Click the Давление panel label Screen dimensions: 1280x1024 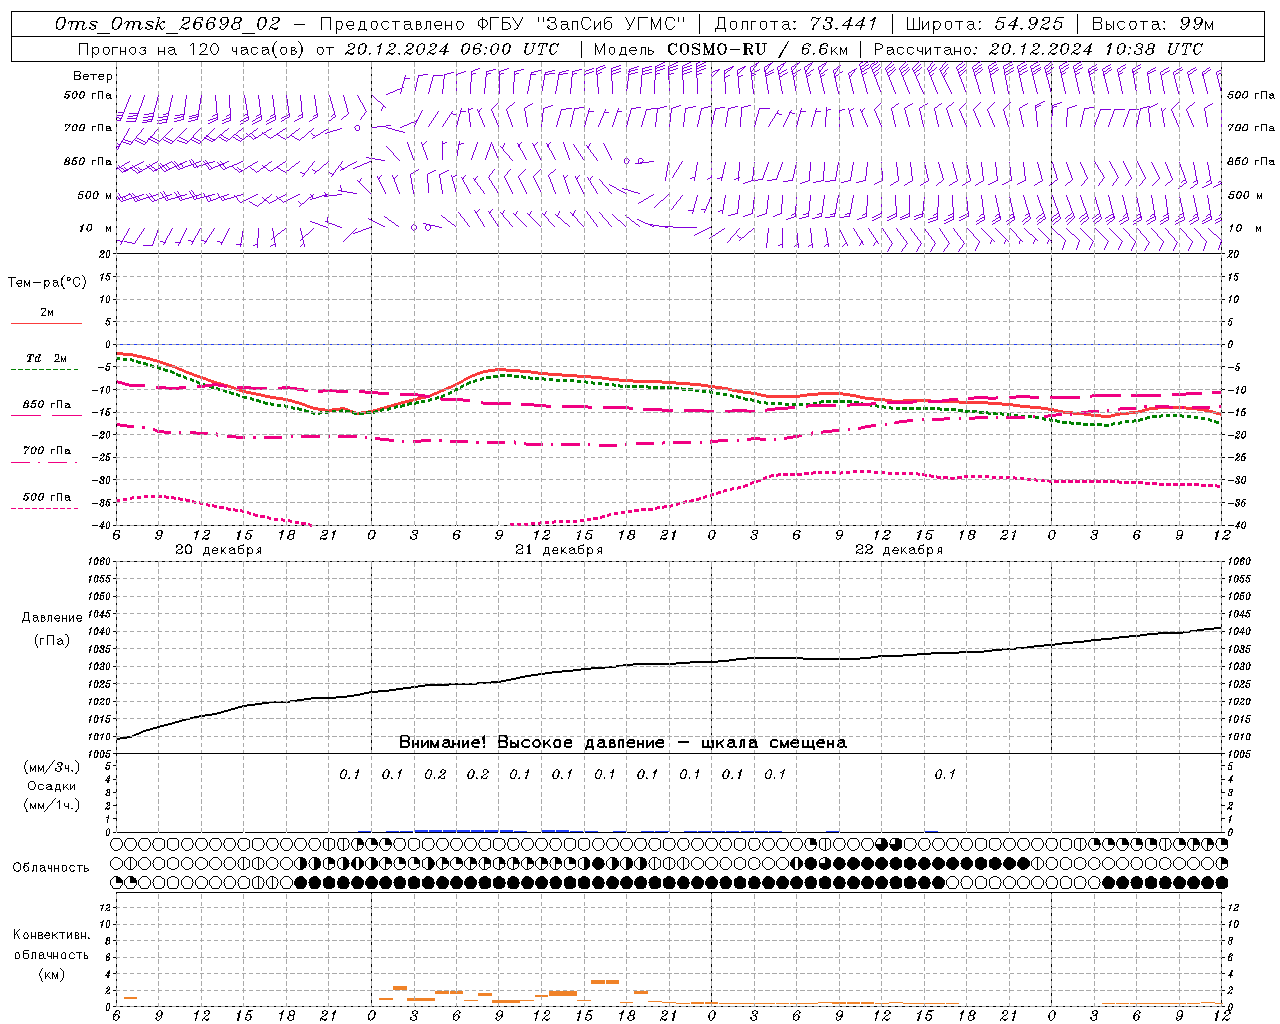pyautogui.click(x=52, y=618)
